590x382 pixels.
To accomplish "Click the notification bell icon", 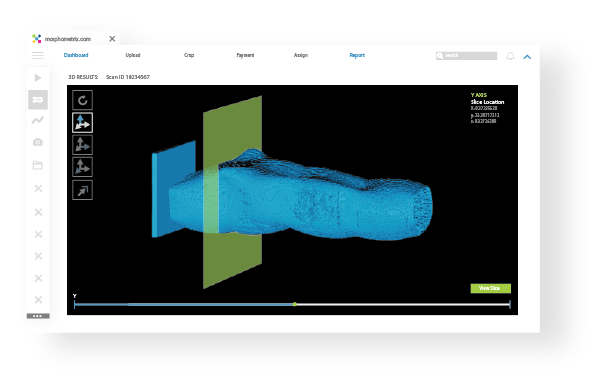I will (x=510, y=56).
